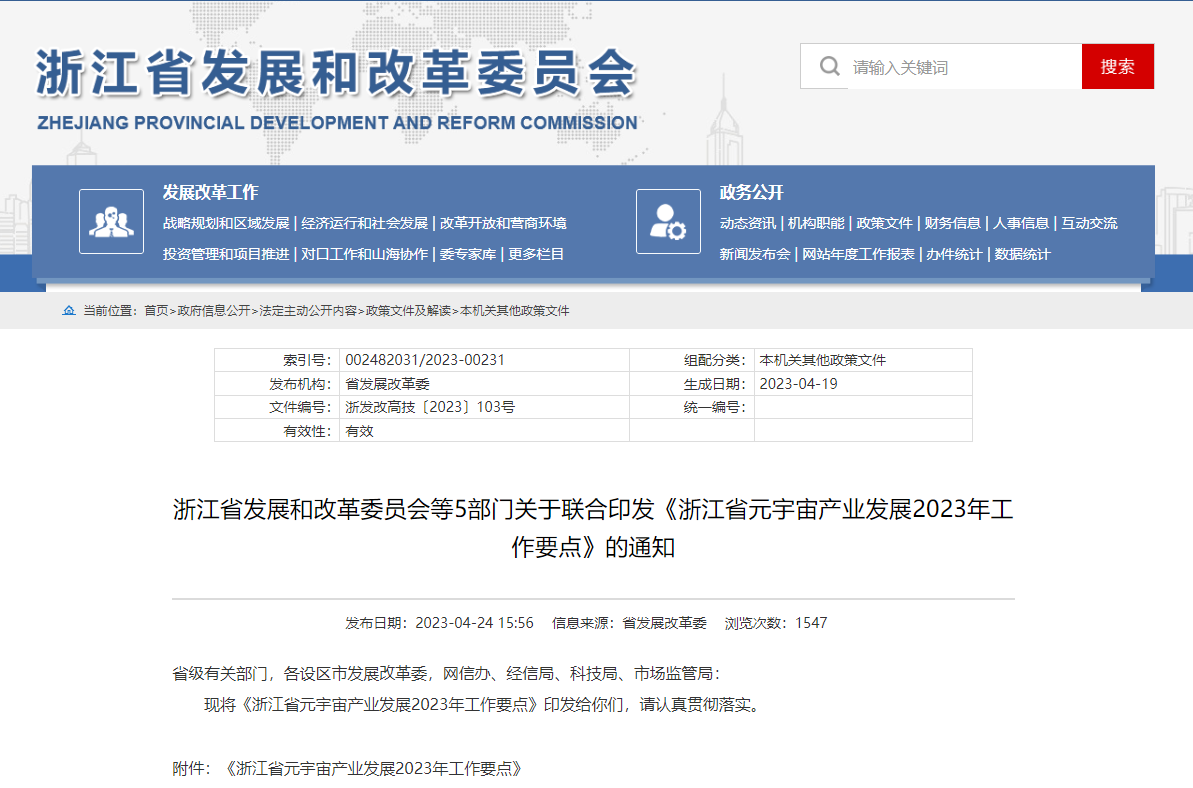Viewport: 1193px width, 788px height.
Task: Open 委专家库 navigation link
Action: click(468, 254)
